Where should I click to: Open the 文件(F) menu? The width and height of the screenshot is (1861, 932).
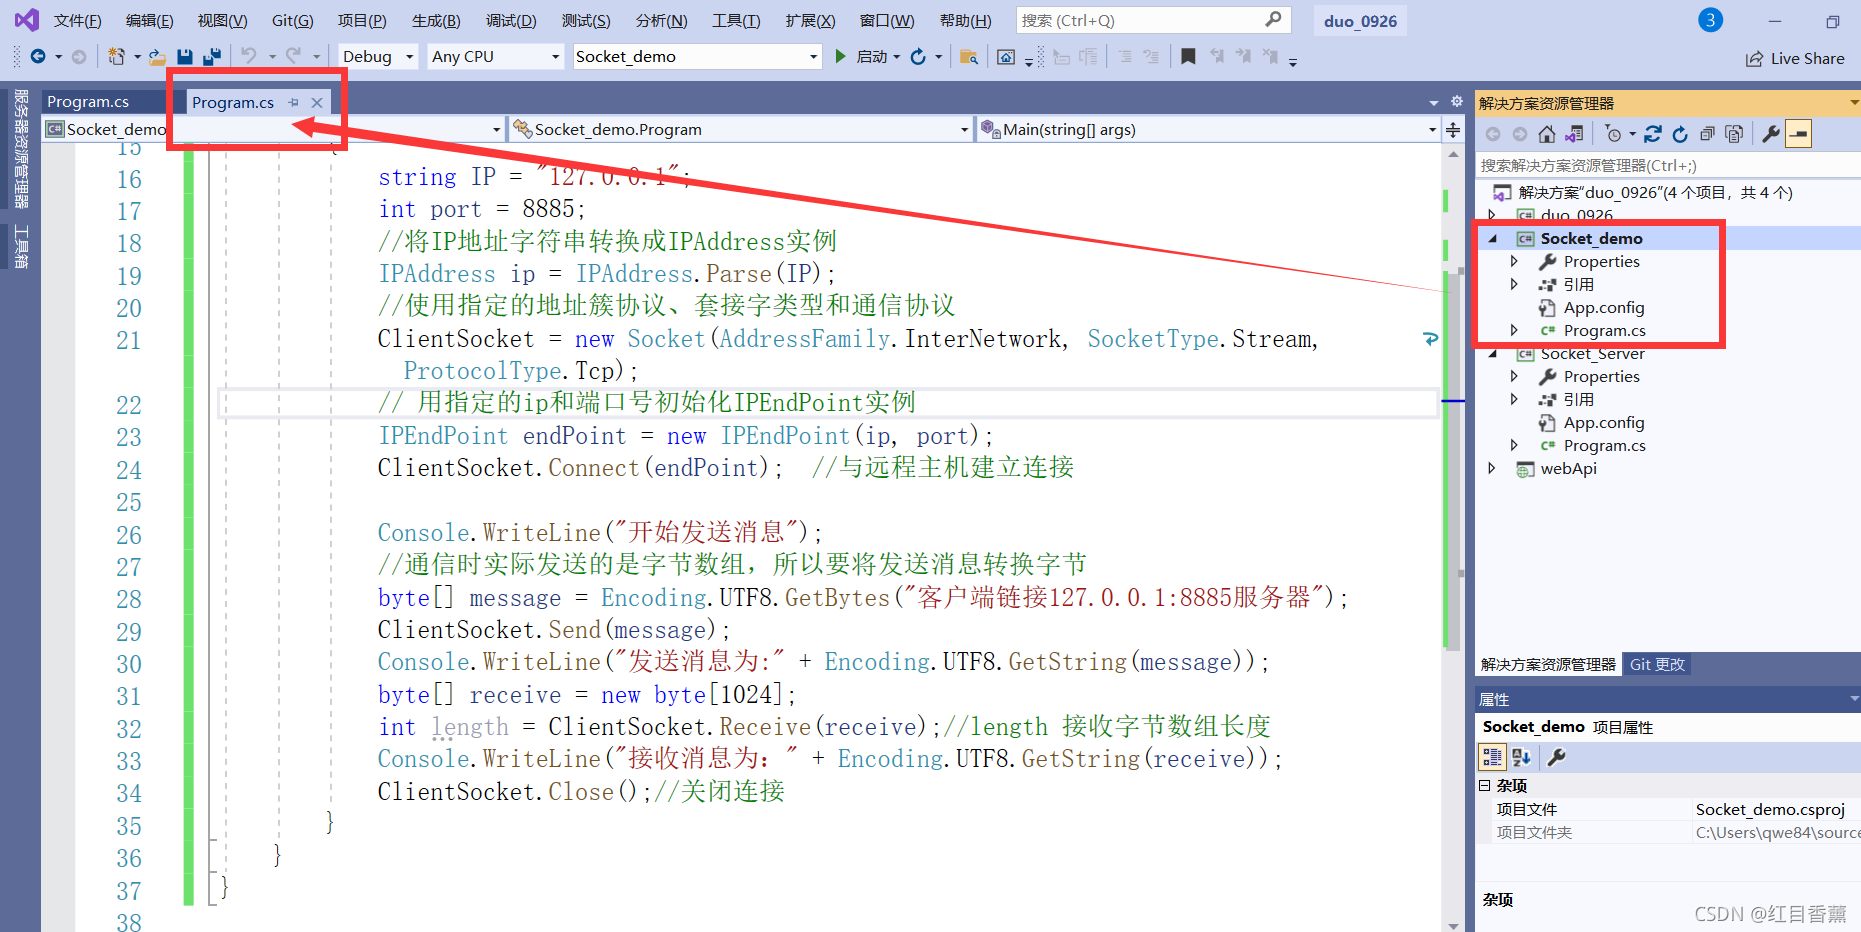coord(77,21)
